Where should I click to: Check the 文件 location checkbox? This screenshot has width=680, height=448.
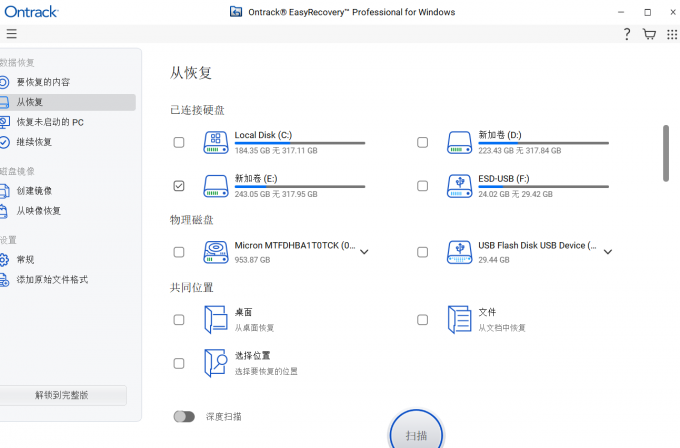(x=422, y=320)
